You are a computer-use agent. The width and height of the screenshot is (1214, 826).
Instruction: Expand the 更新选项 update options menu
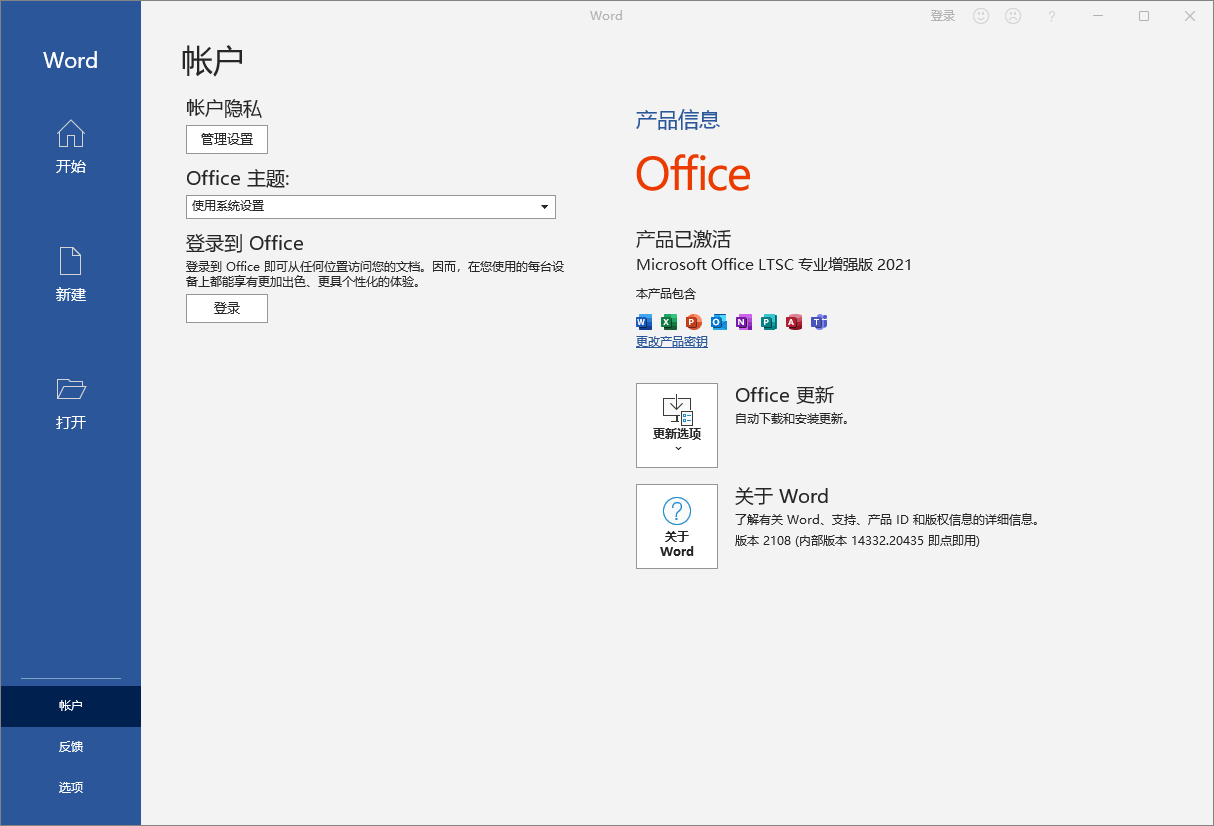(x=677, y=425)
